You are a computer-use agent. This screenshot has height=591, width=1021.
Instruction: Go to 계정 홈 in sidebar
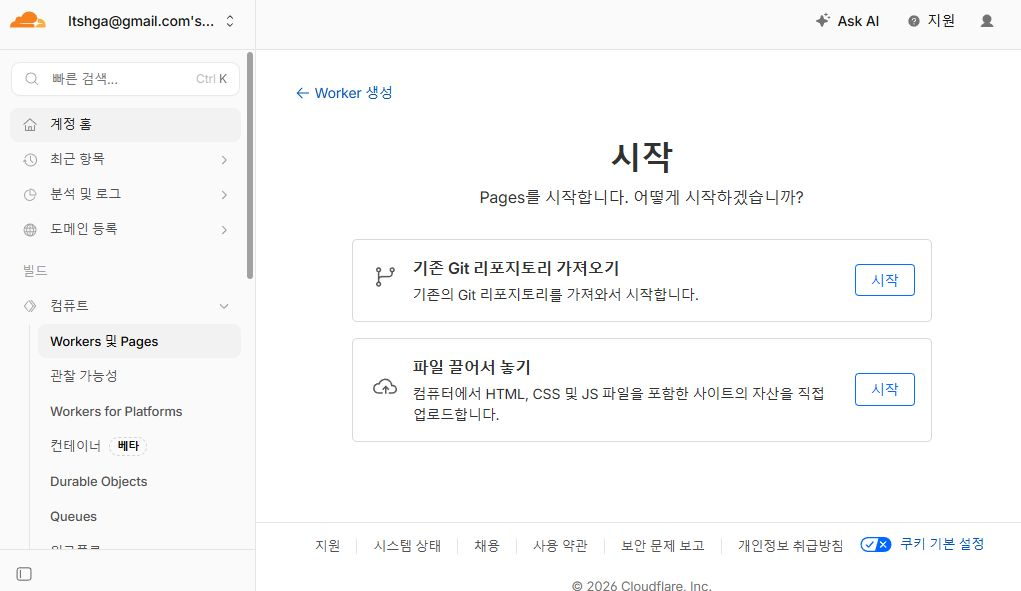point(126,124)
